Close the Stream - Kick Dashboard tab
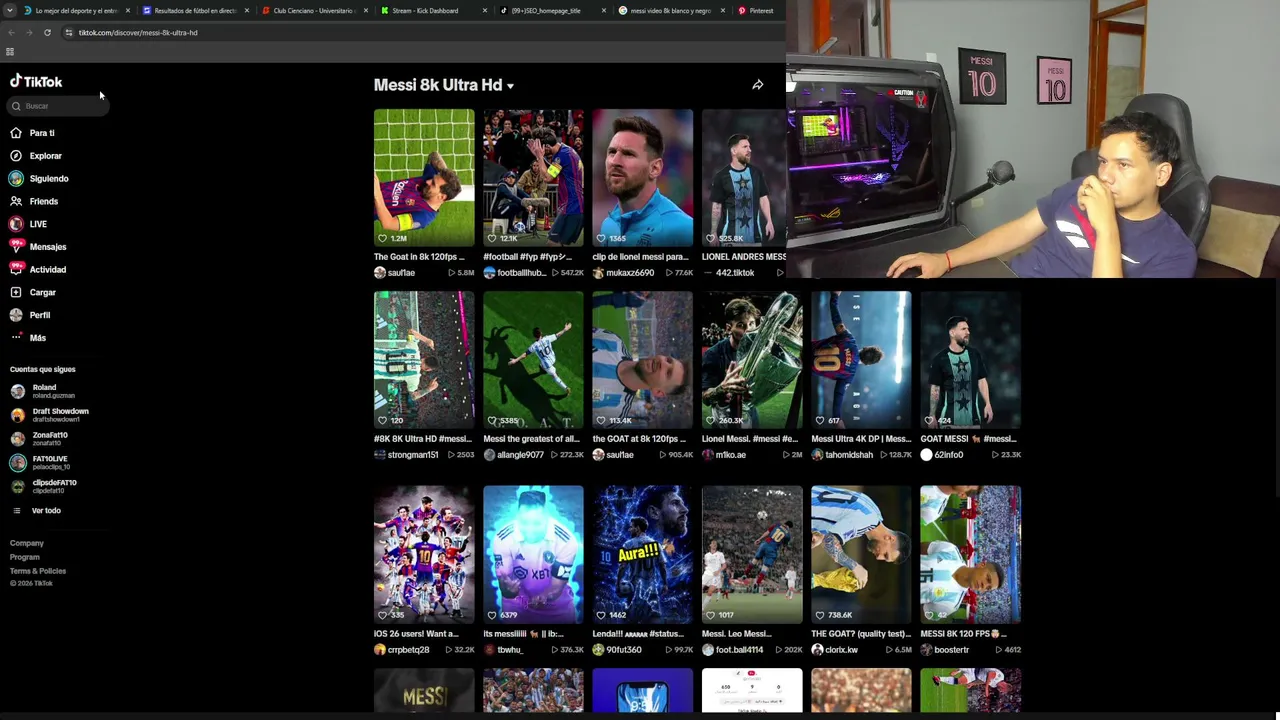The height and width of the screenshot is (720, 1280). 485,11
